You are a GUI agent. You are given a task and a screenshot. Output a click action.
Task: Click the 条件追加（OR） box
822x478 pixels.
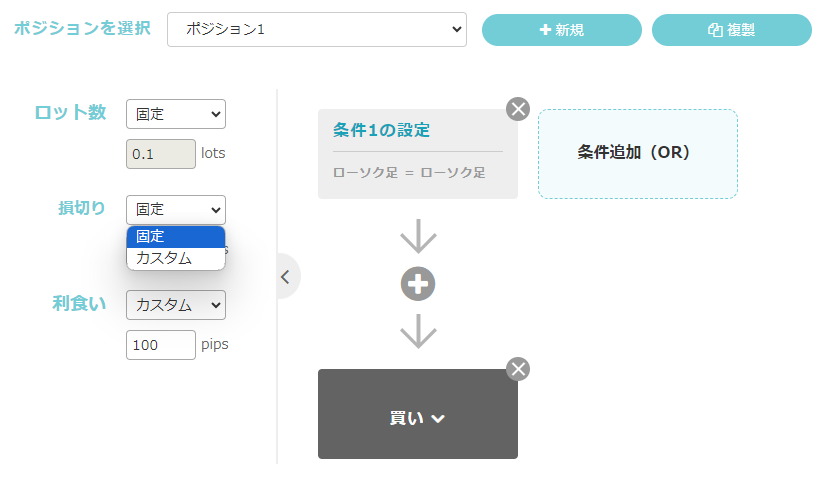(637, 153)
